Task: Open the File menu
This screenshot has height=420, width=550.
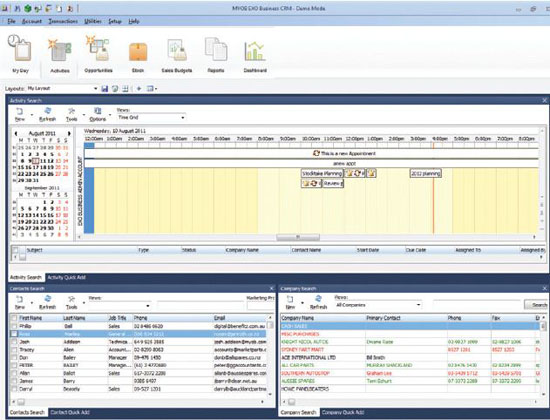Action: click(x=11, y=21)
